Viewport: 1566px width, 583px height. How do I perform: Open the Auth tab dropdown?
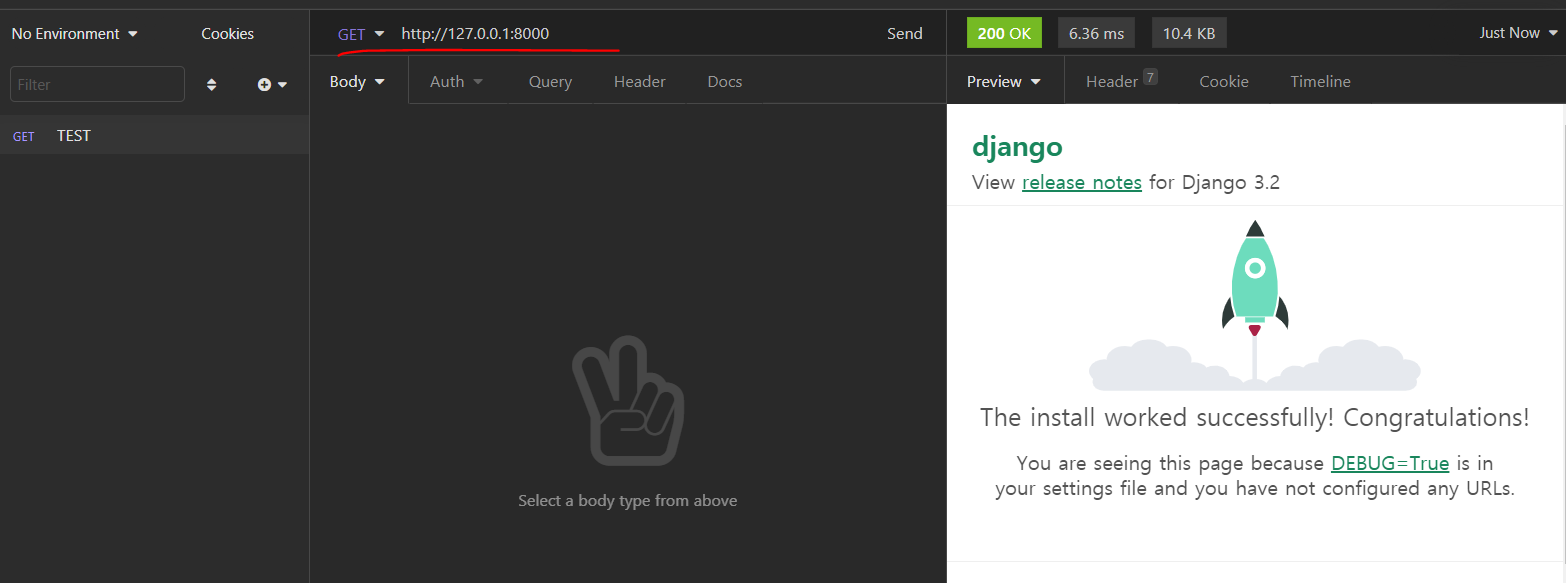[456, 82]
